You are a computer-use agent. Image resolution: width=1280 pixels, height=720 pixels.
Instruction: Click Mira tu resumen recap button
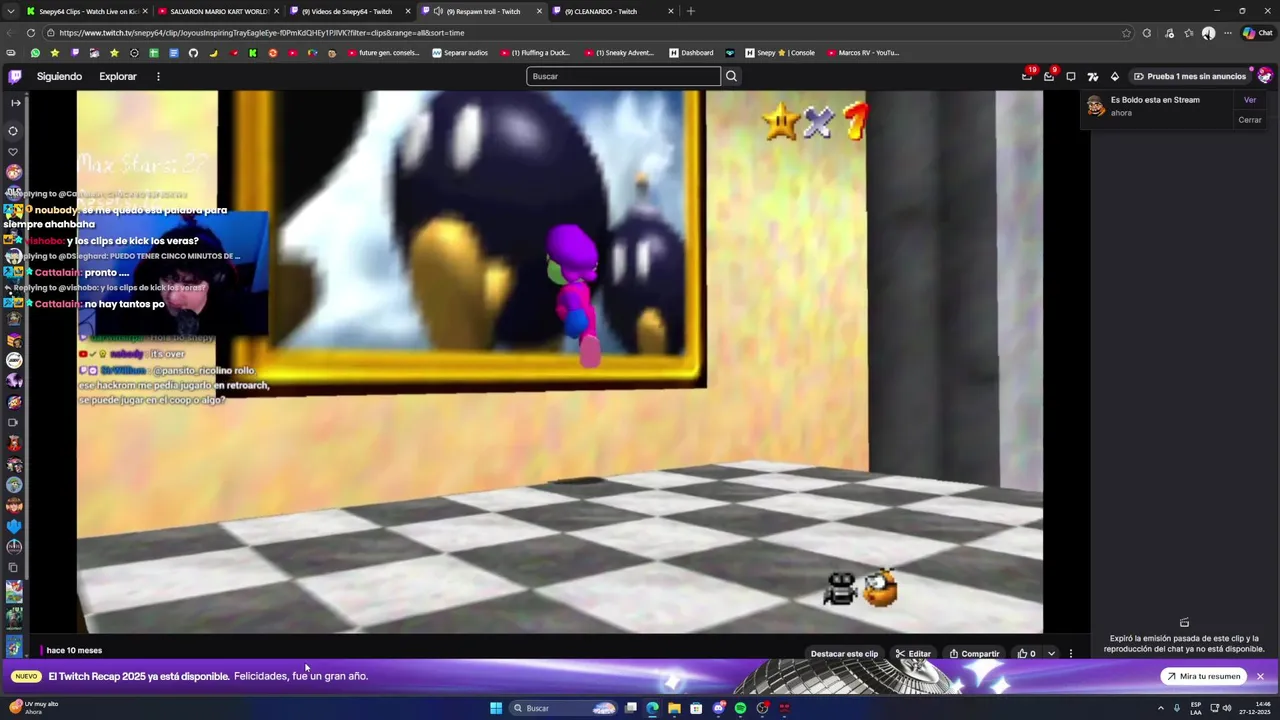[1204, 676]
